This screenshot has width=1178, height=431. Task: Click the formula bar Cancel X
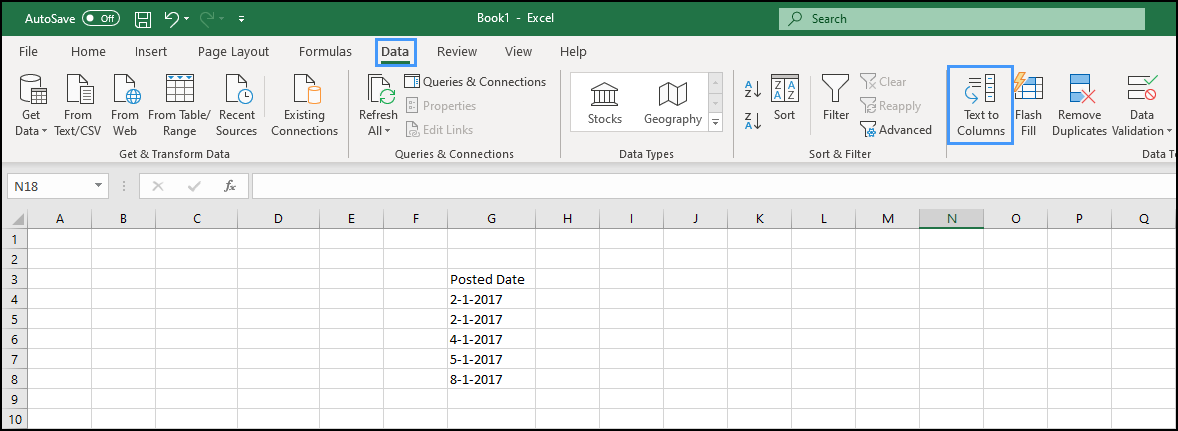click(158, 186)
